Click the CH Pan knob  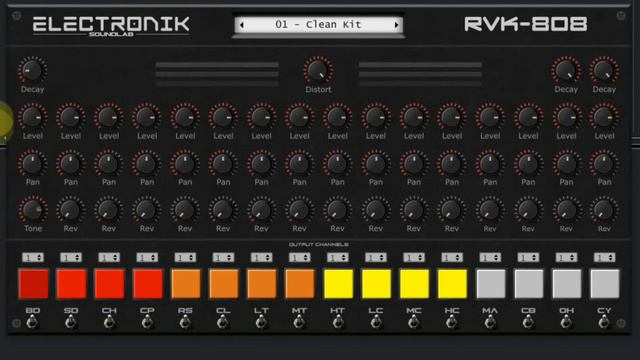click(109, 164)
